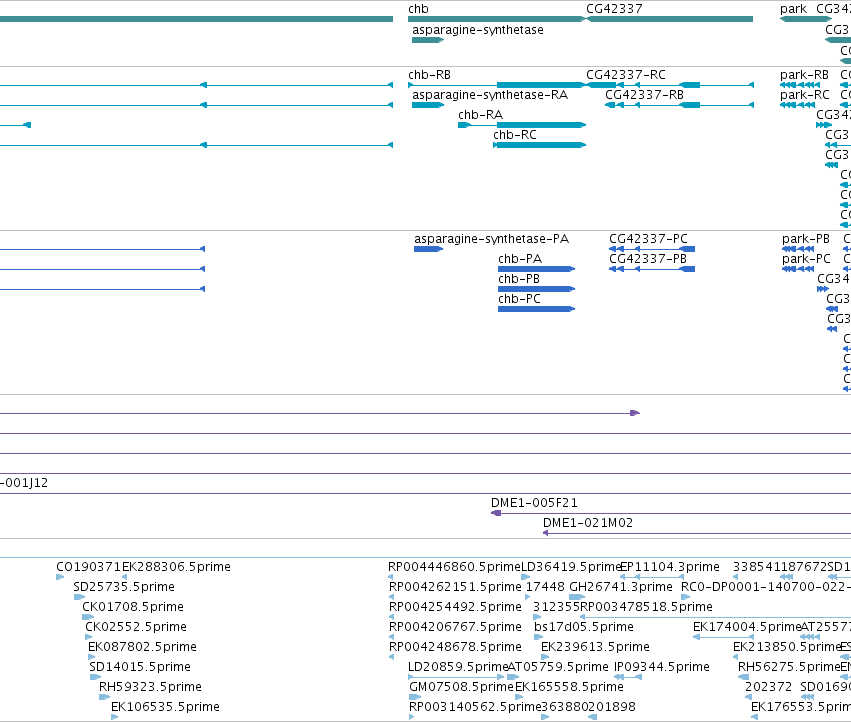Select the CG42337-RC transcript label
The width and height of the screenshot is (851, 722).
[x=626, y=75]
